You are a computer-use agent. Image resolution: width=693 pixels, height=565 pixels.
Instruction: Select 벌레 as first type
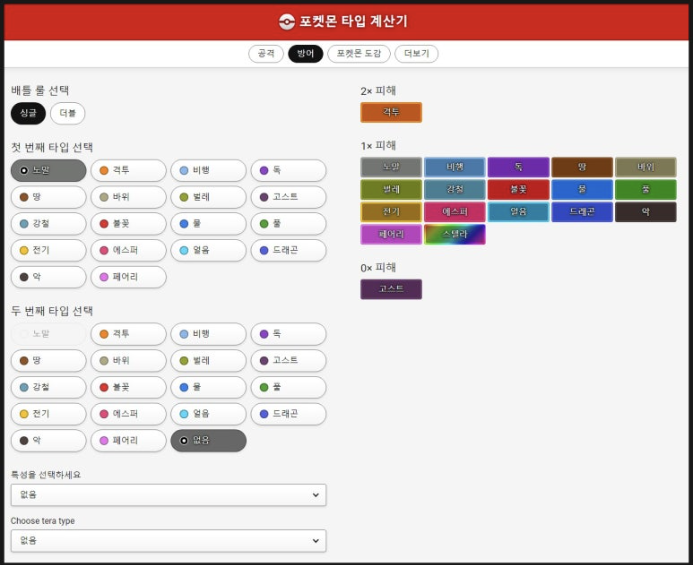pos(209,197)
